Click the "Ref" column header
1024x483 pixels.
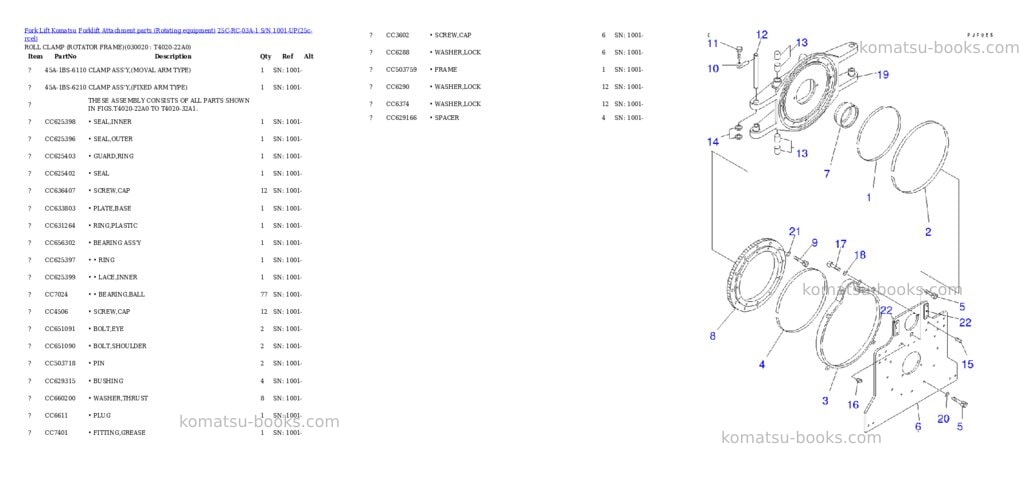pyautogui.click(x=287, y=57)
